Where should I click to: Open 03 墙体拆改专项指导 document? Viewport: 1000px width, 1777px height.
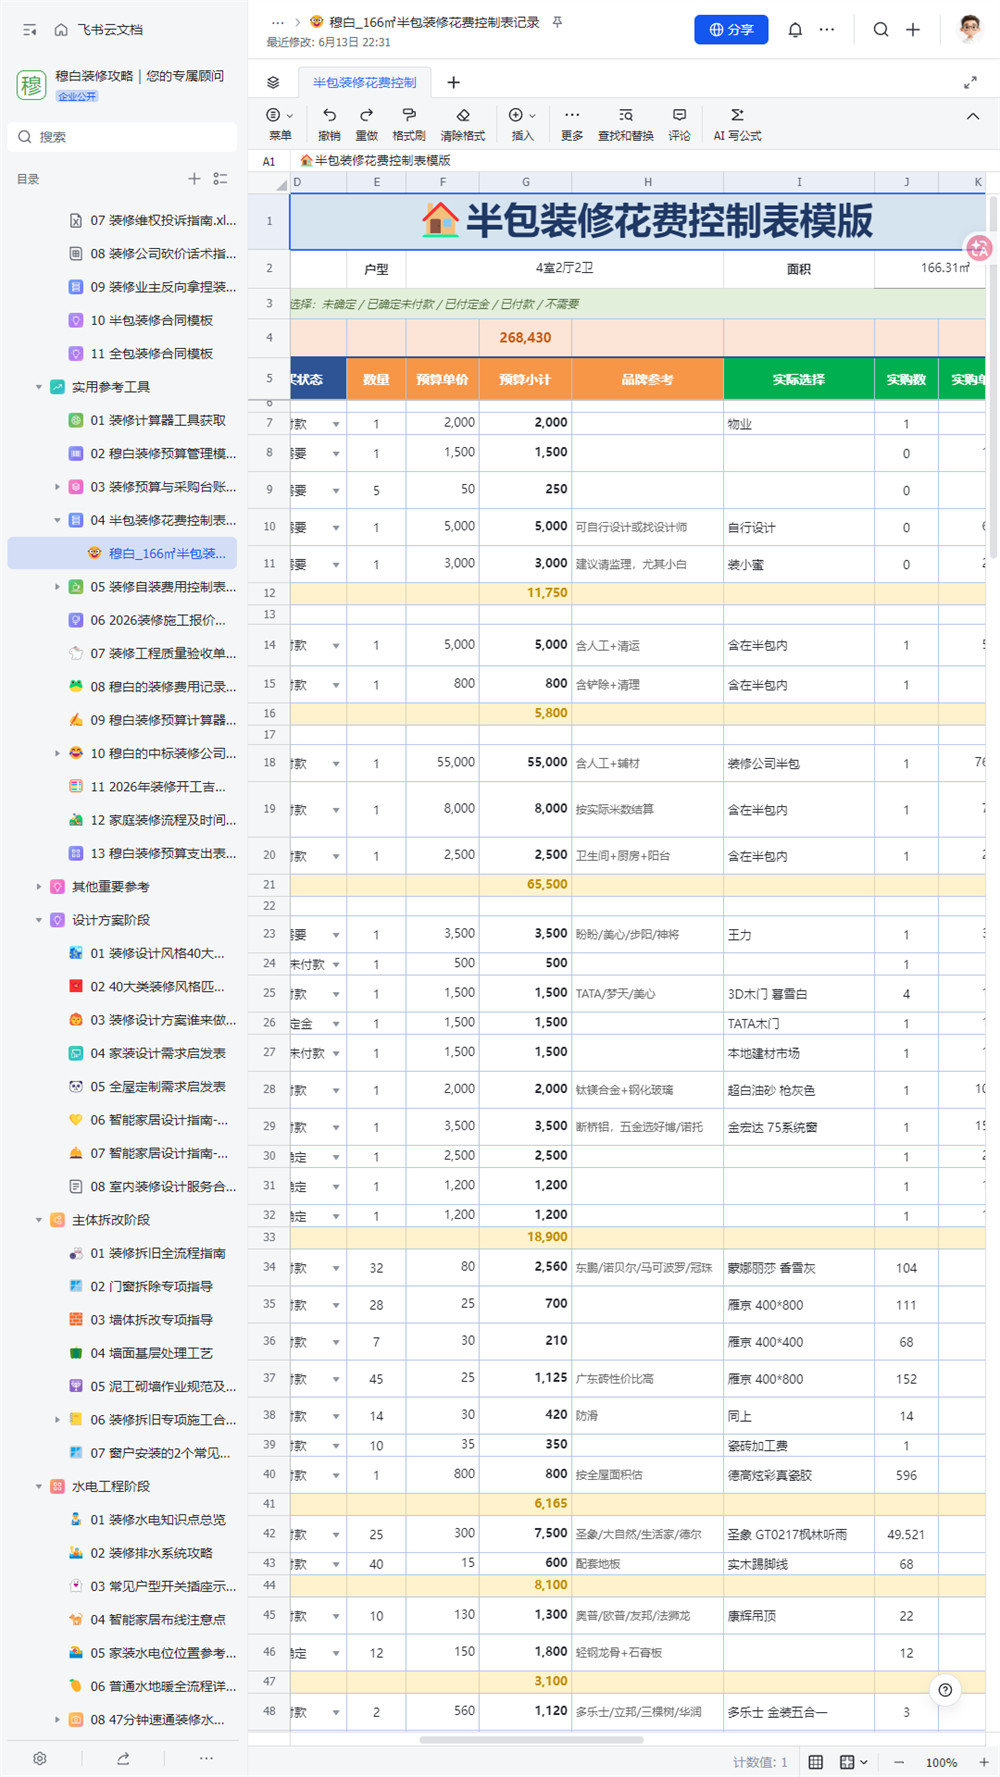pyautogui.click(x=151, y=1320)
